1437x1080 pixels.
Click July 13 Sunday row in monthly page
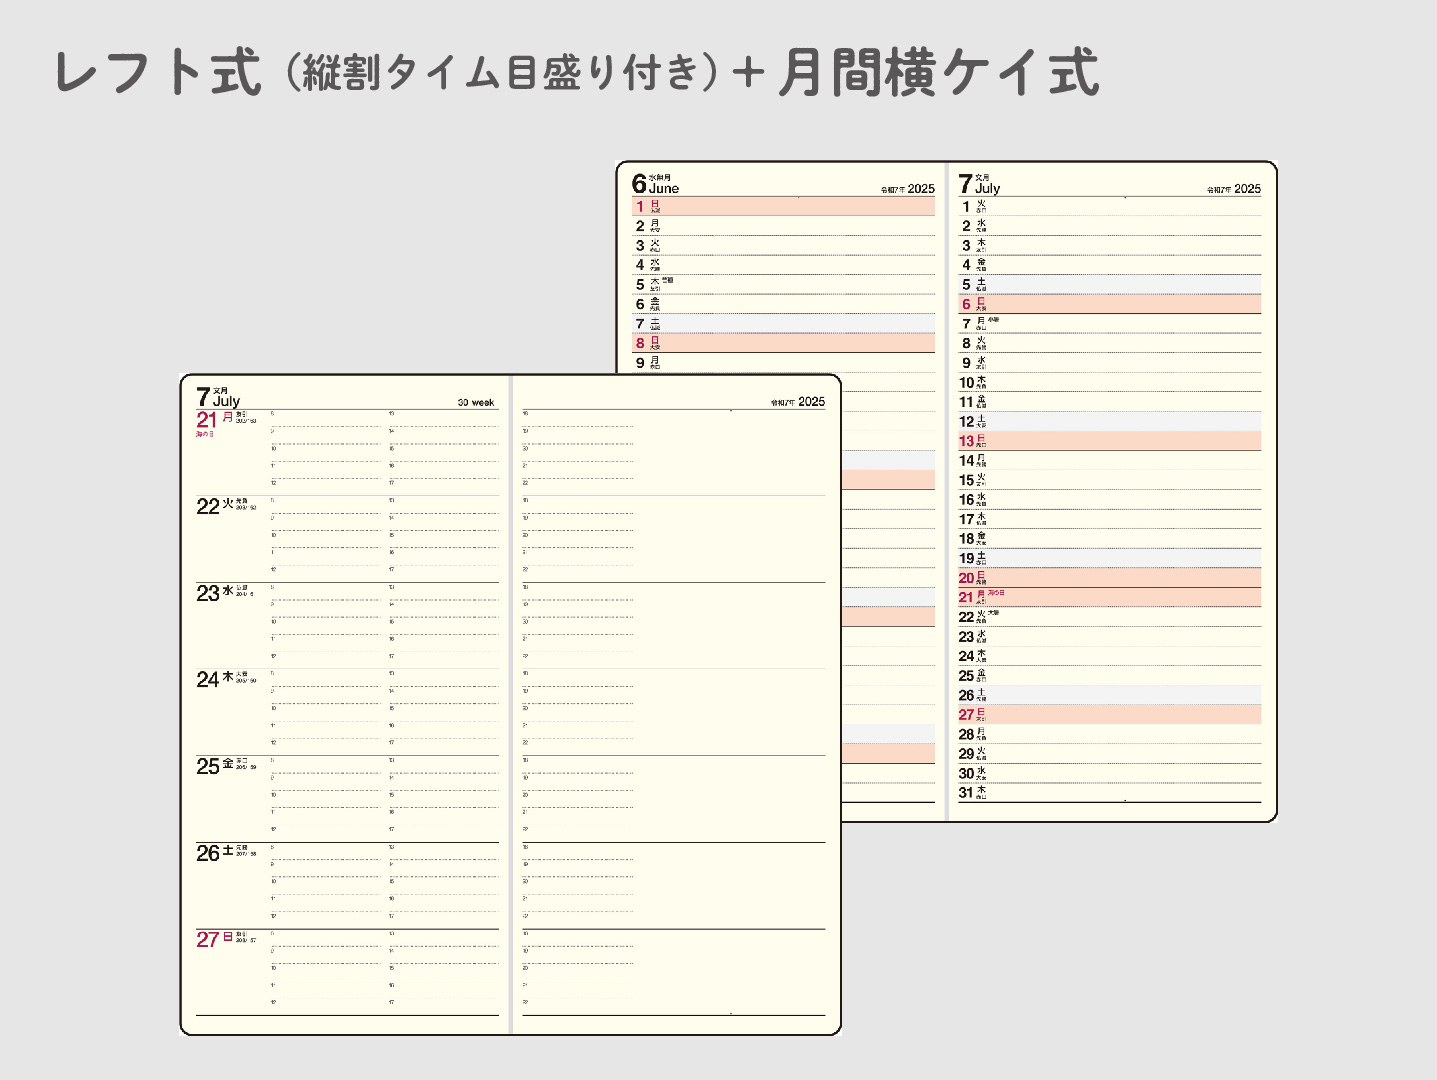[x=1109, y=441]
